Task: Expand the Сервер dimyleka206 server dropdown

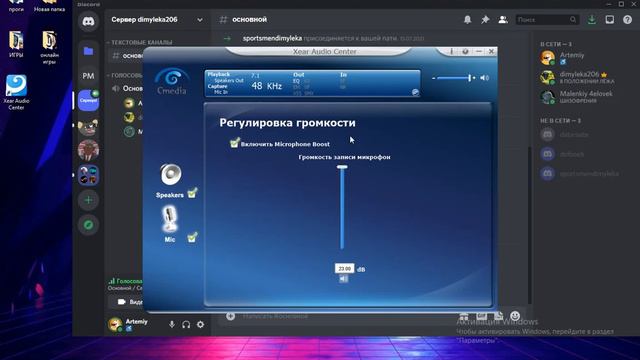Action: (200, 20)
